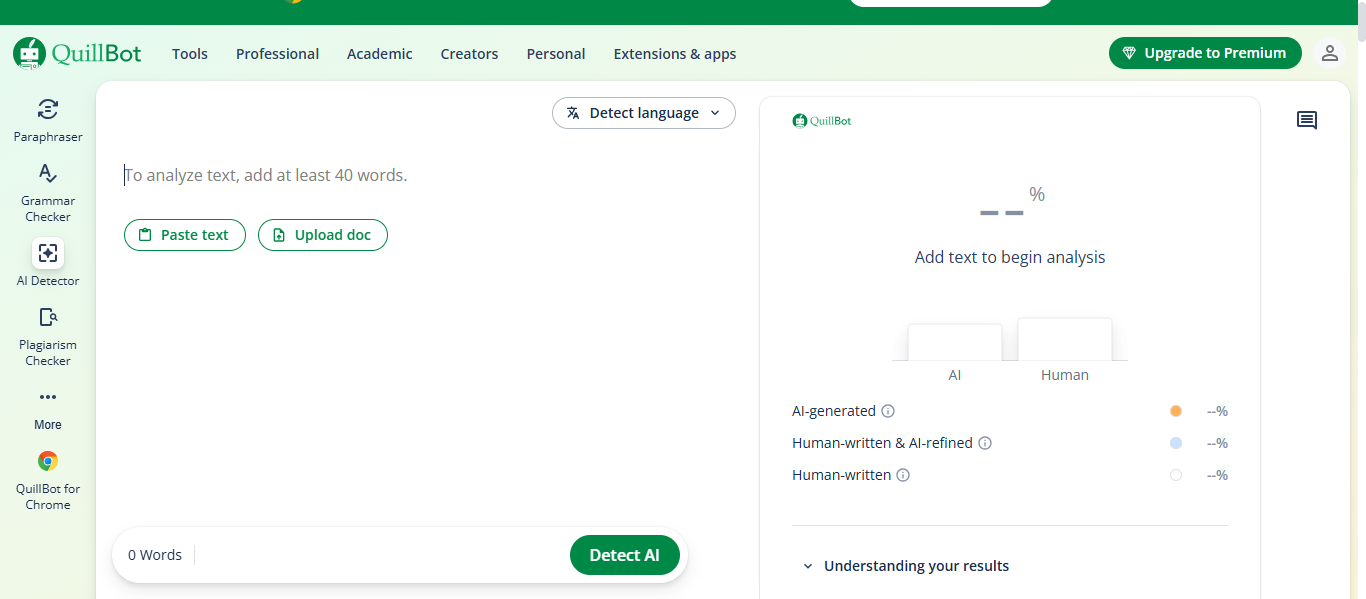Select the AI Detector sidebar icon
This screenshot has height=599, width=1366.
click(48, 253)
